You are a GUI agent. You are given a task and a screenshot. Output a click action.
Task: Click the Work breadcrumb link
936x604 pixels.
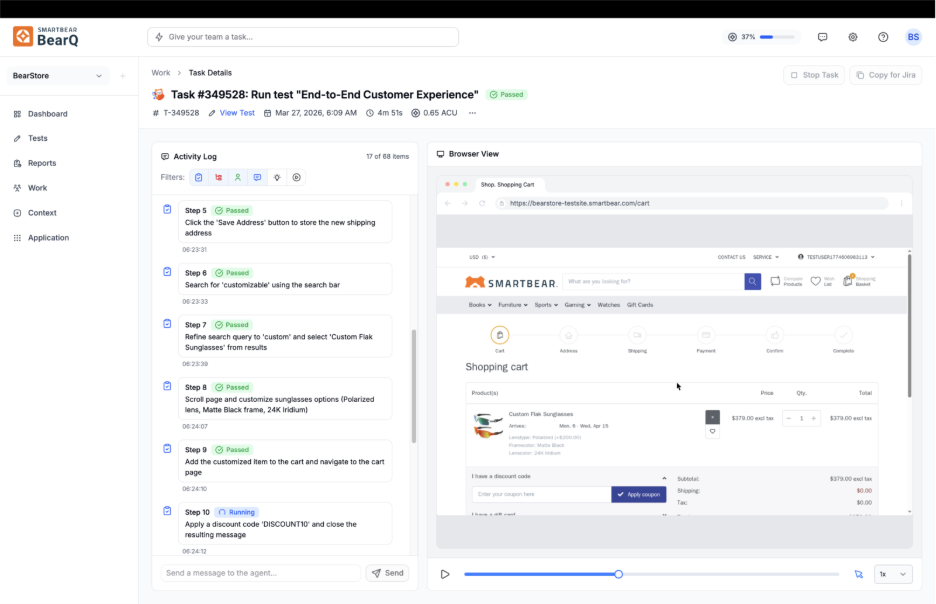point(161,73)
